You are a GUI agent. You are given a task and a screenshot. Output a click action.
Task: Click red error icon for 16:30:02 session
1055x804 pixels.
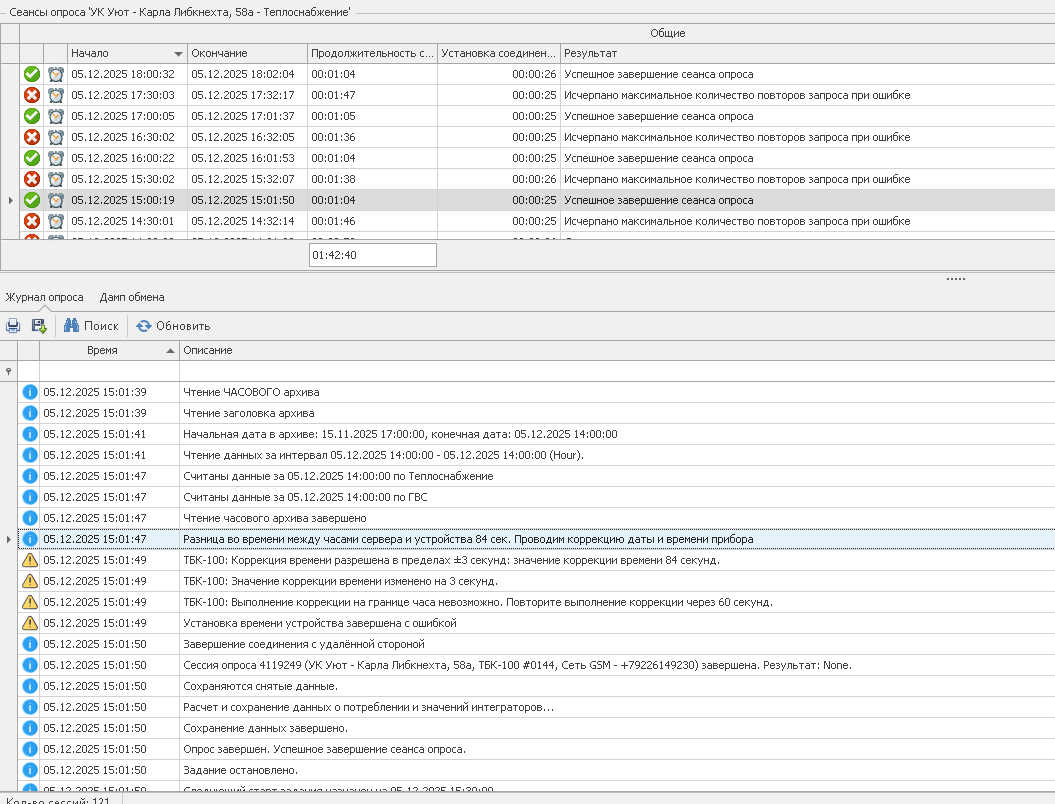click(32, 137)
